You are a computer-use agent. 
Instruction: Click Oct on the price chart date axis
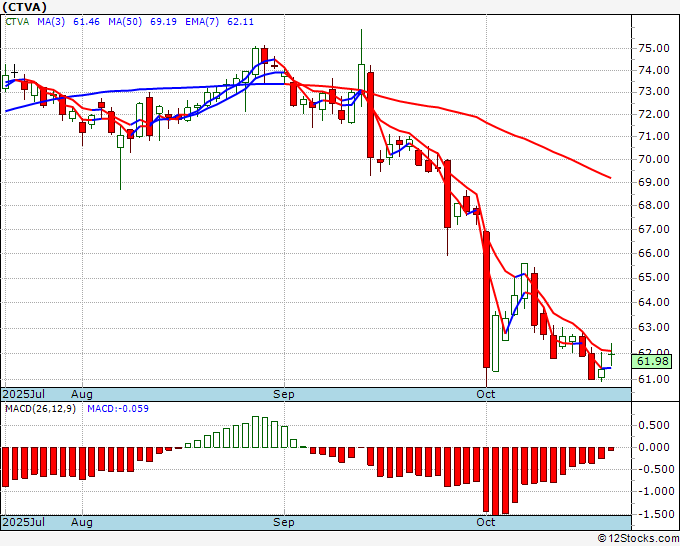(486, 394)
